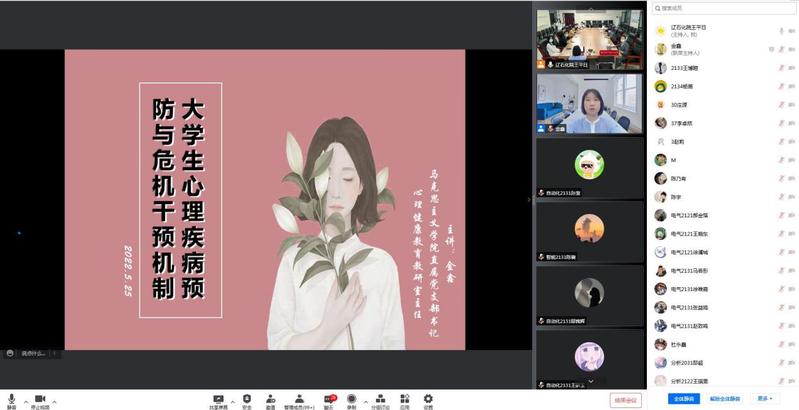
Task: Select the conference room video tile
Action: pyautogui.click(x=590, y=39)
